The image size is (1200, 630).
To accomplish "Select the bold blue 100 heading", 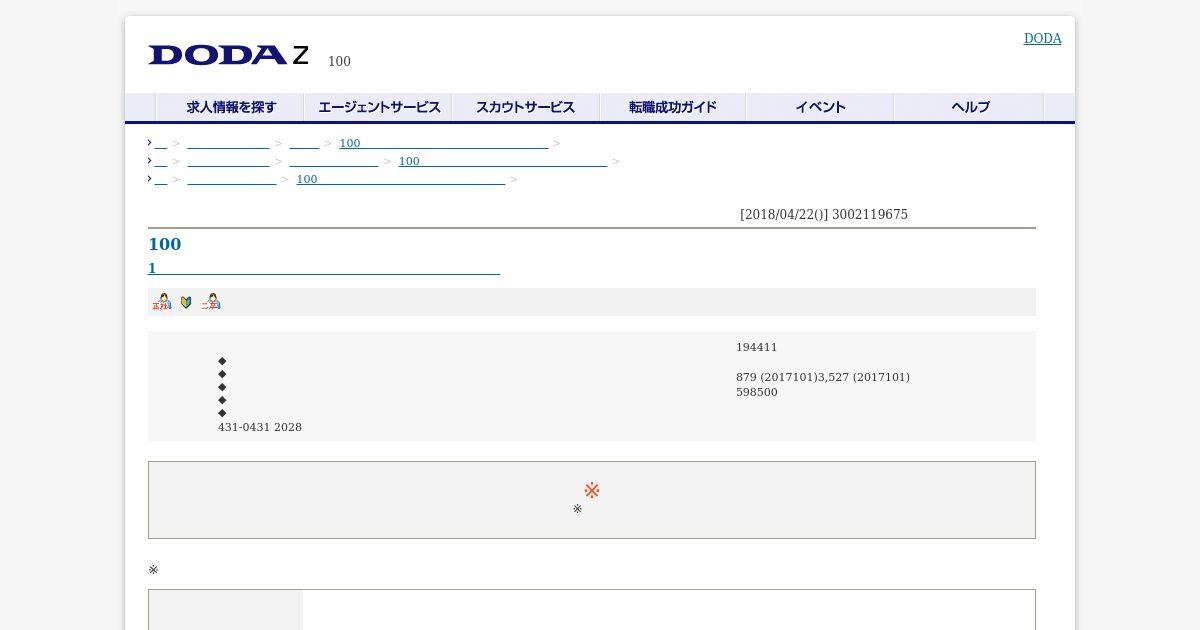I will pos(165,244).
